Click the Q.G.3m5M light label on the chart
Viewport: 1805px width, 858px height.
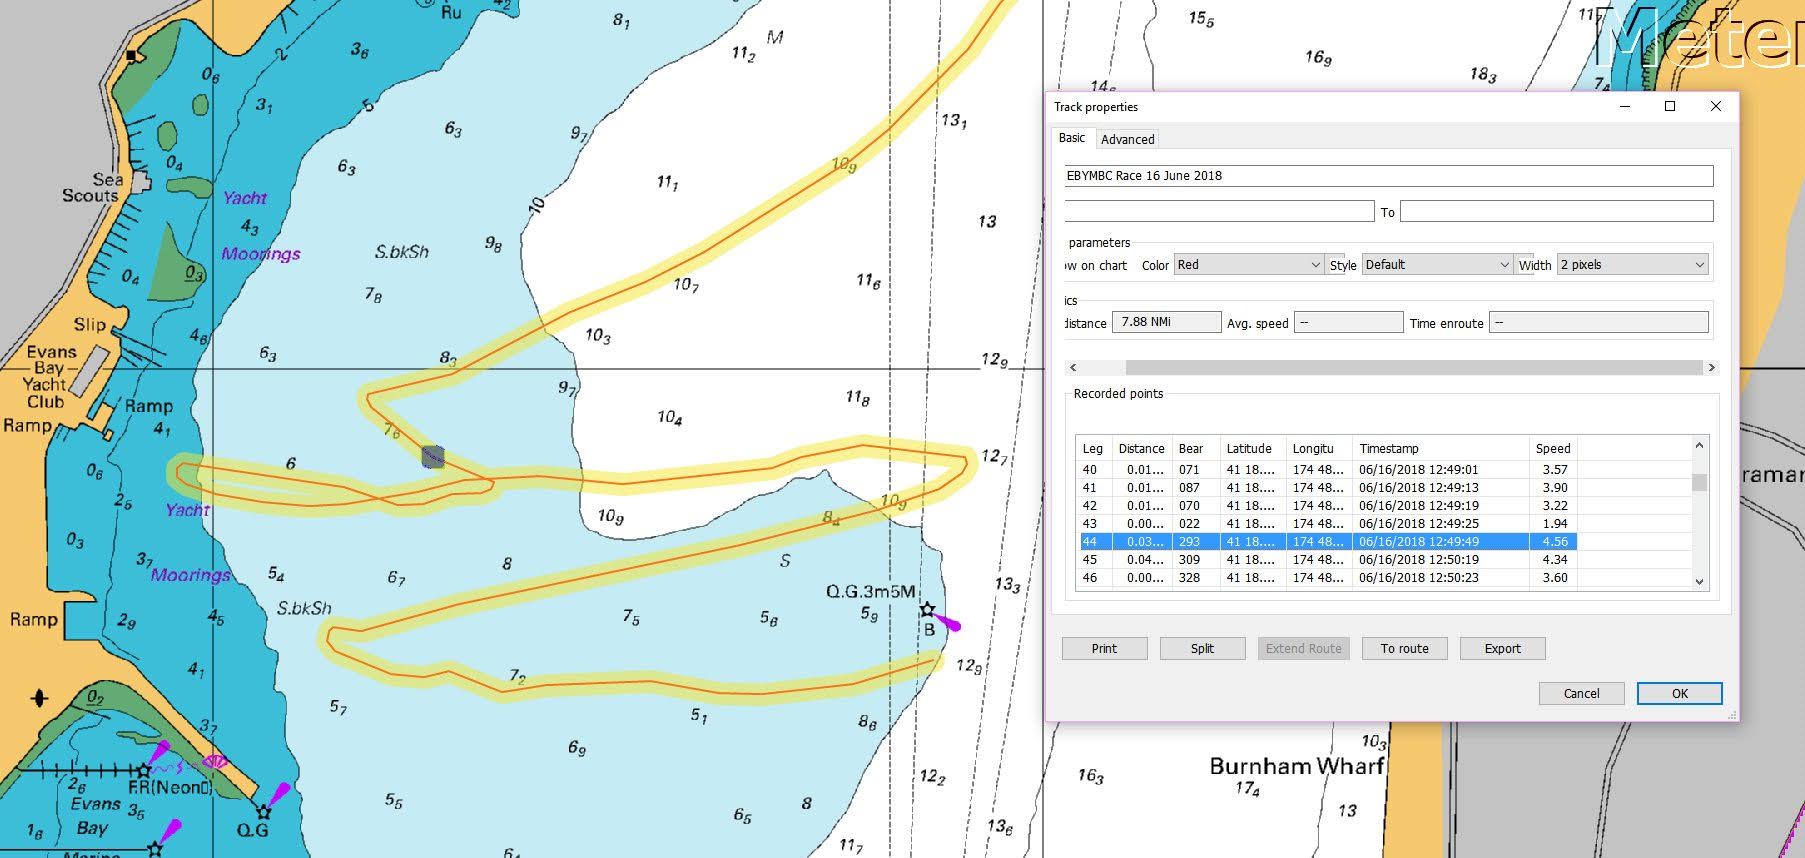870,592
